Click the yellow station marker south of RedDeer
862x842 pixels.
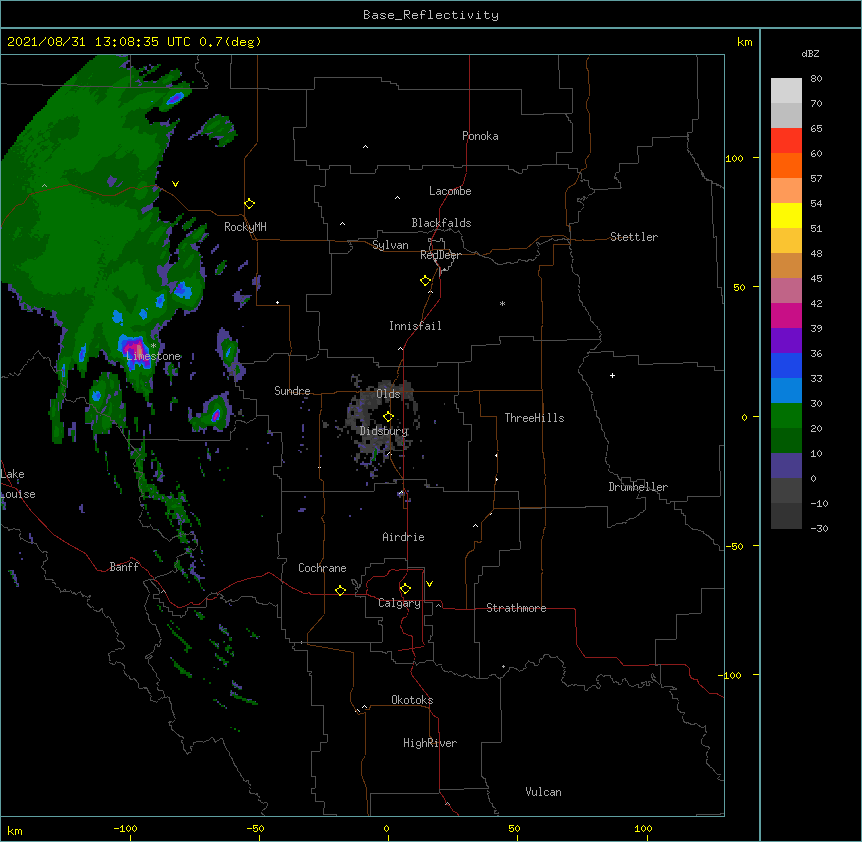point(426,281)
